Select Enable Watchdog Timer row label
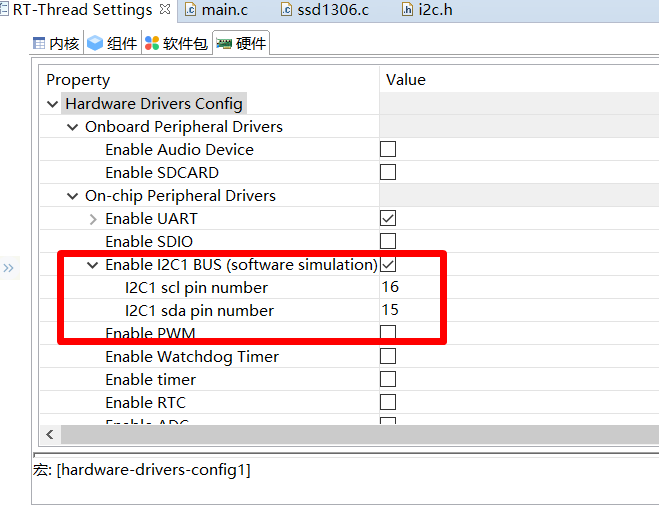659x514 pixels. 192,357
